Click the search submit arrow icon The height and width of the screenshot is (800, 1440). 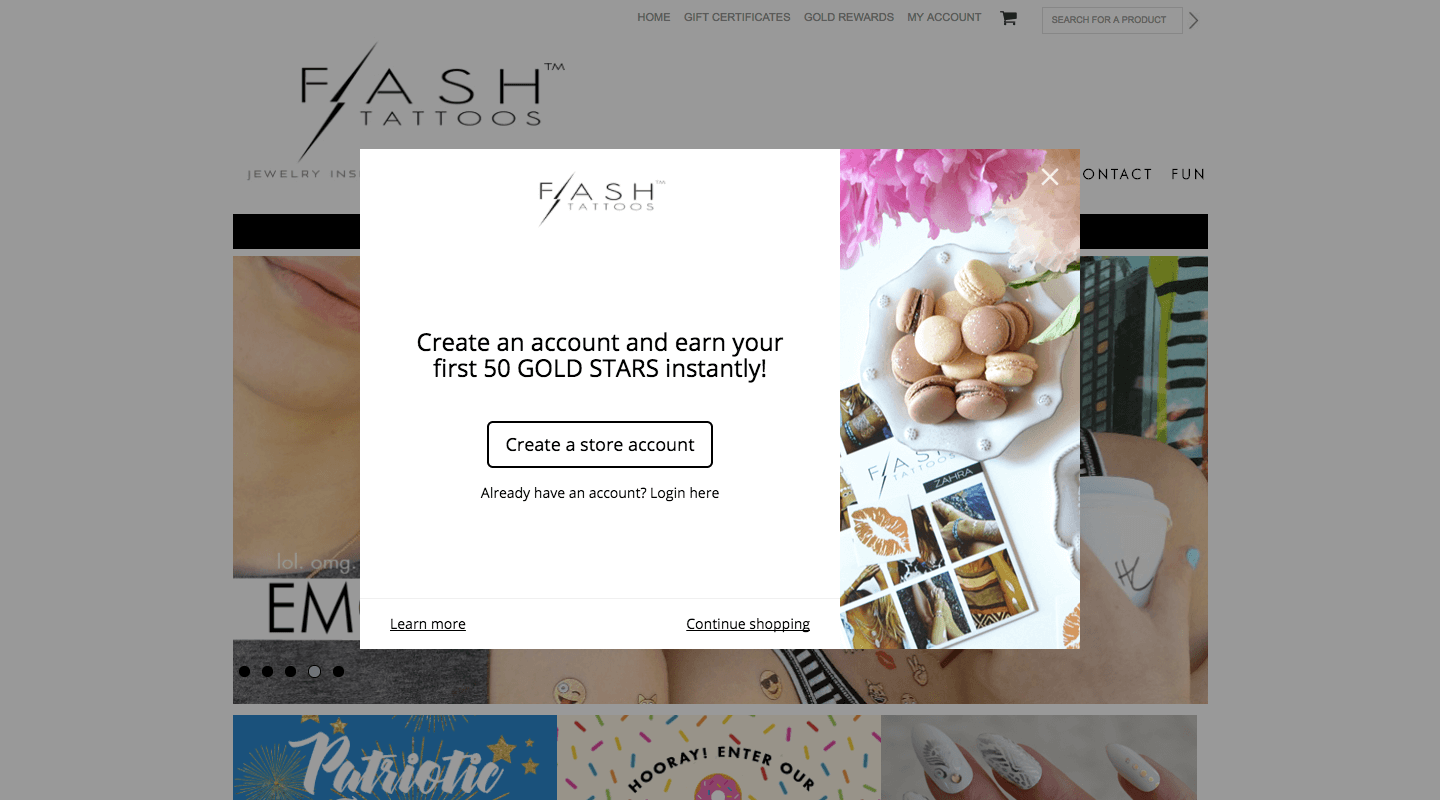[1193, 20]
